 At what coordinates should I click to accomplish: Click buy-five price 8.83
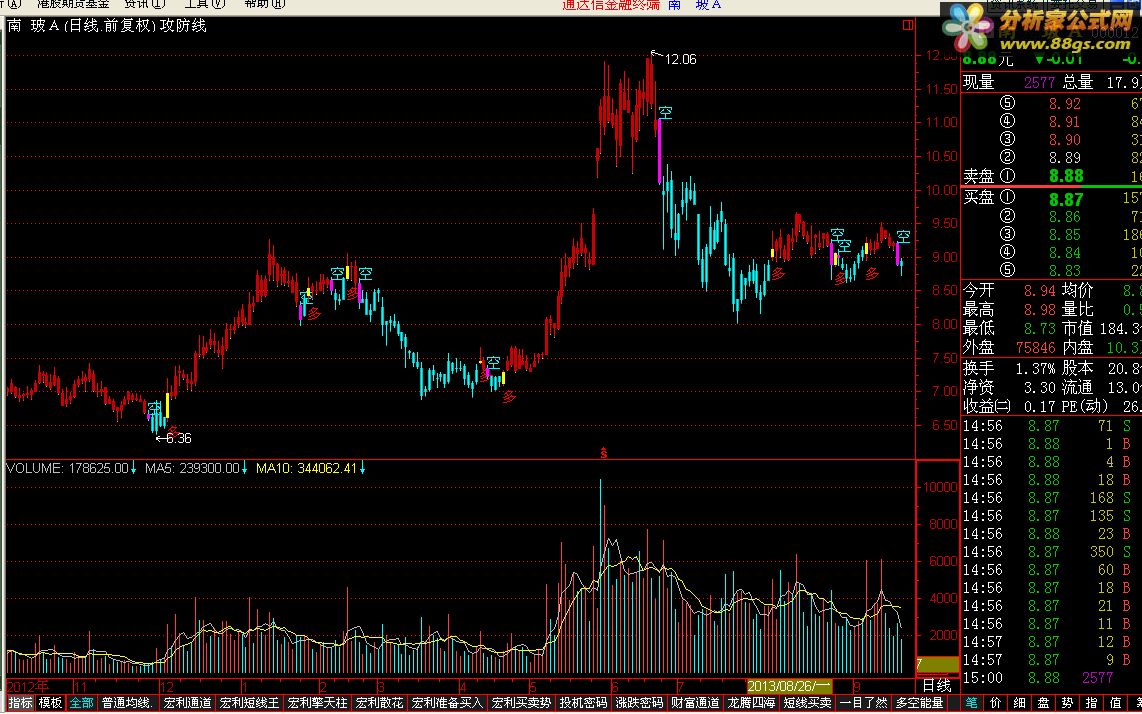point(1065,270)
